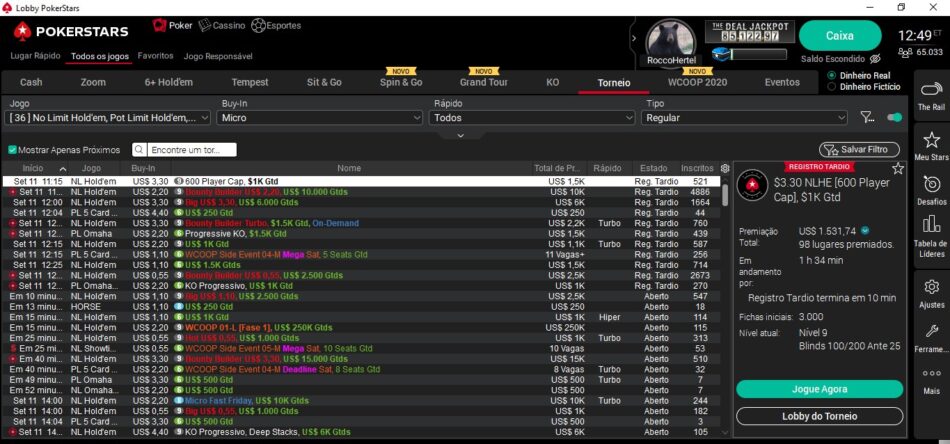Open Mais three-dots menu
This screenshot has width=950, height=444.
click(931, 374)
